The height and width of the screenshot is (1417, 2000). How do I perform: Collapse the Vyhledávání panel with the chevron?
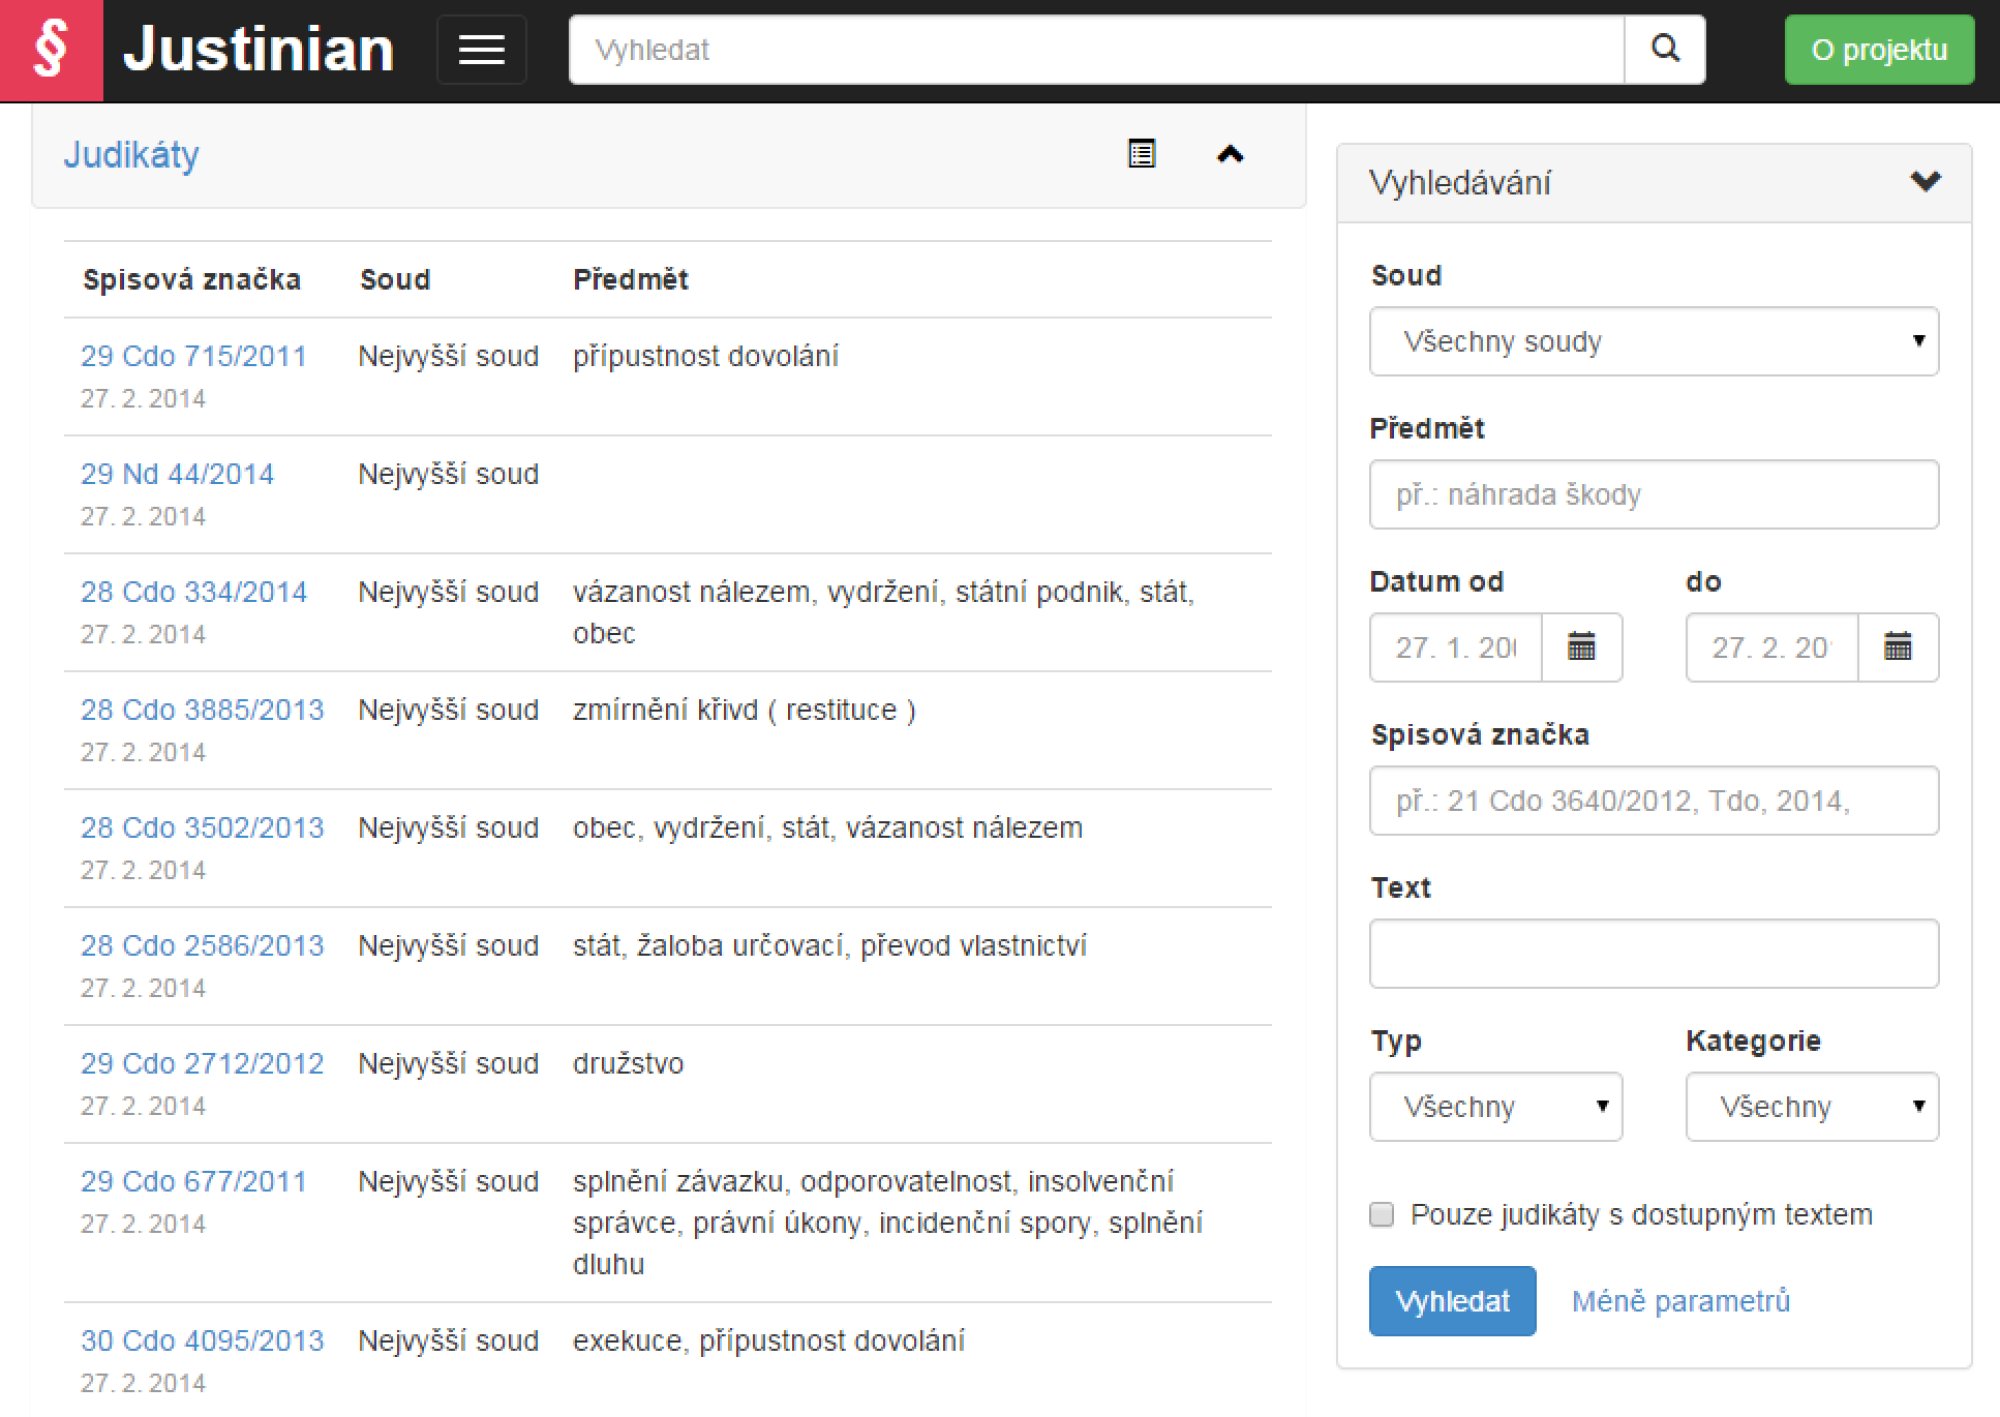[1924, 182]
